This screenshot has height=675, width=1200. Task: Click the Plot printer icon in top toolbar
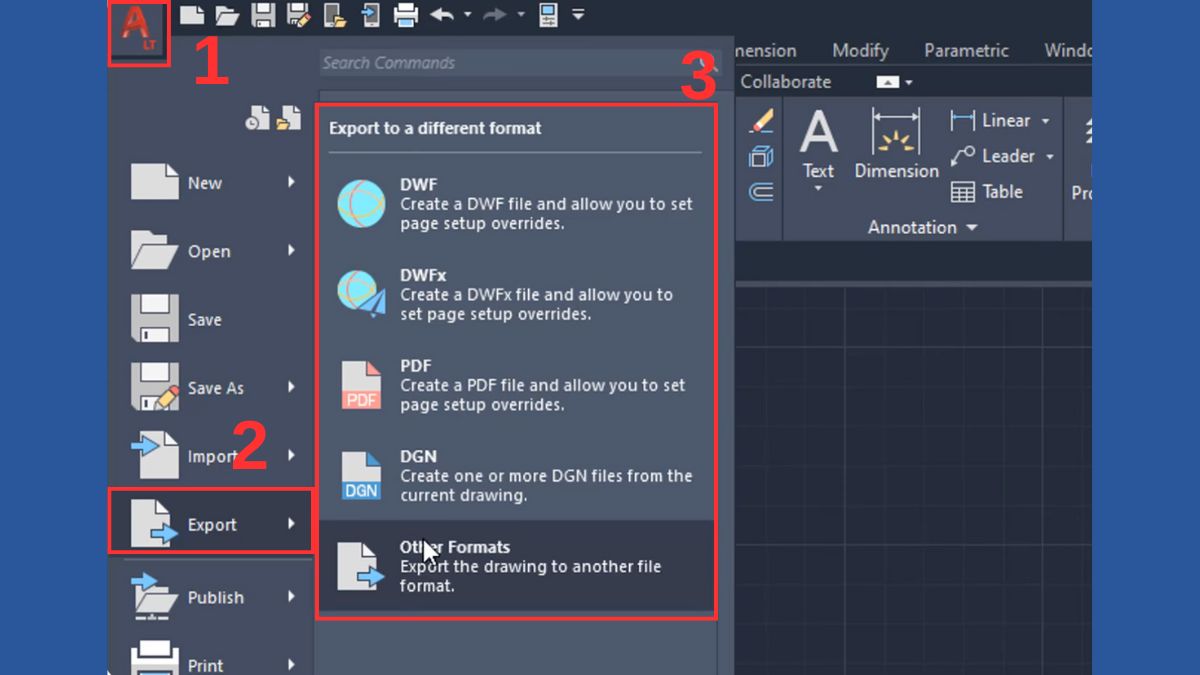[x=405, y=15]
